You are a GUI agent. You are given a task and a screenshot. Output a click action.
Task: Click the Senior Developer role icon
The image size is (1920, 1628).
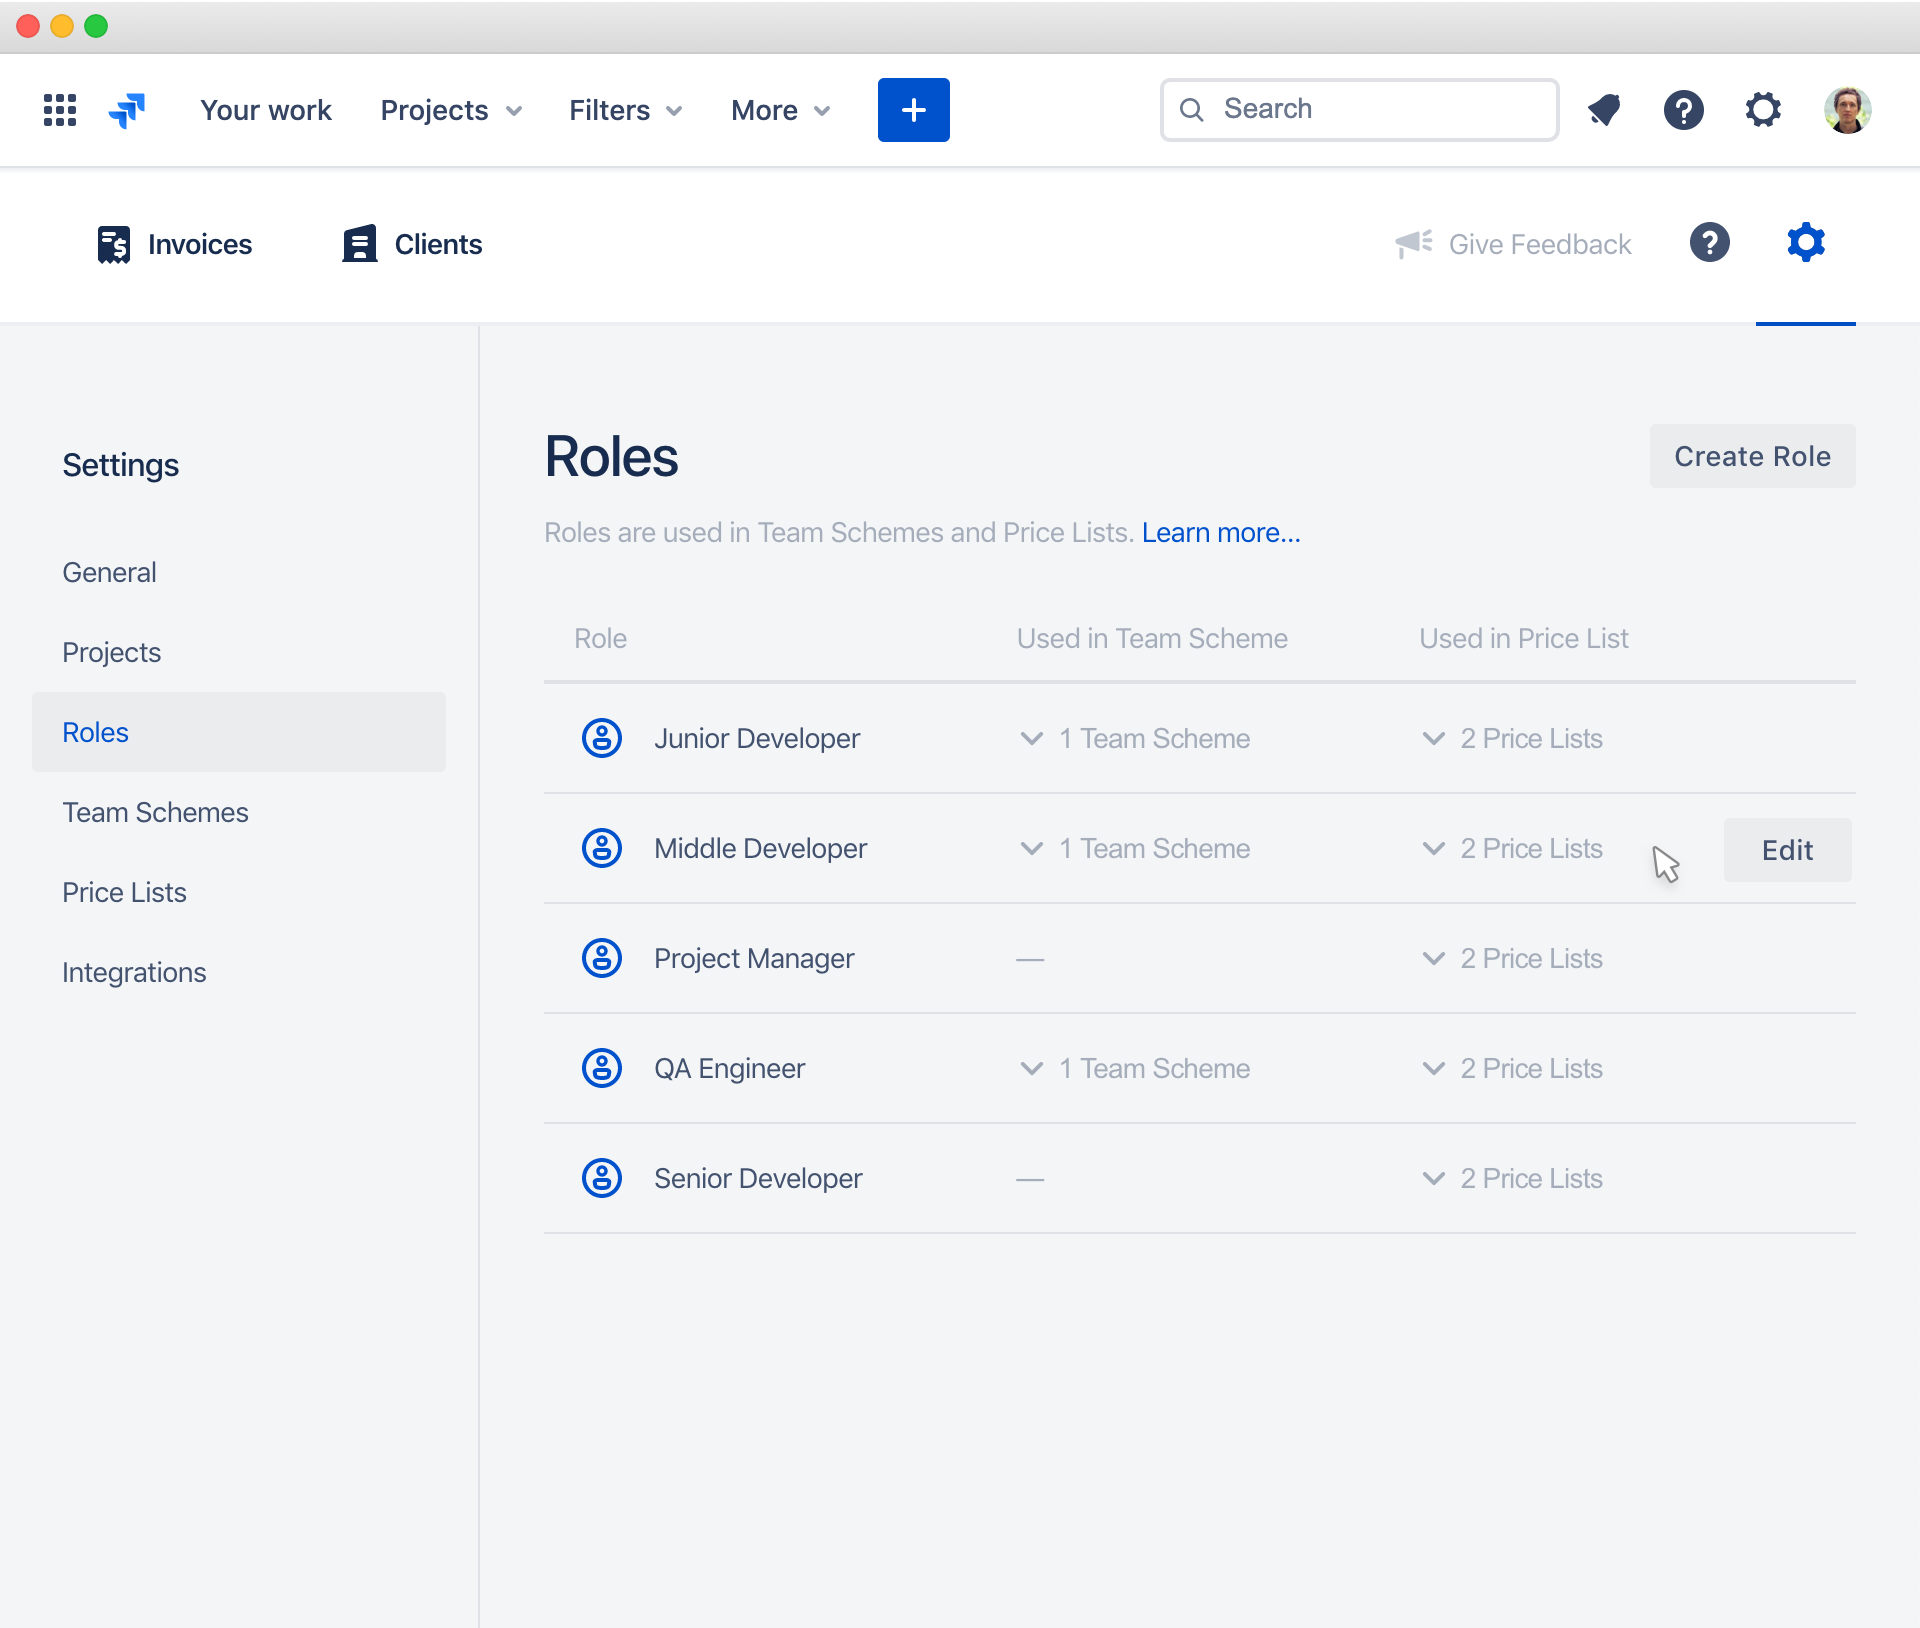[x=602, y=1178]
